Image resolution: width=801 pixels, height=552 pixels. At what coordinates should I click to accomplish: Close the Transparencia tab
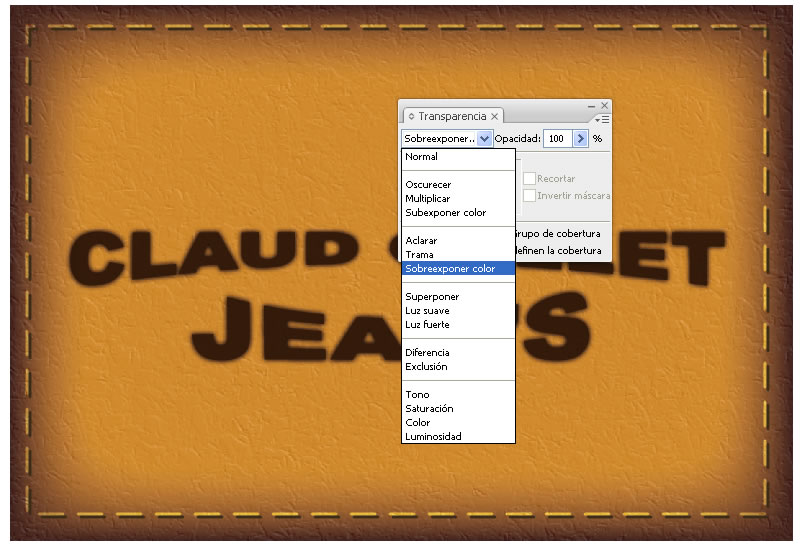pyautogui.click(x=494, y=117)
